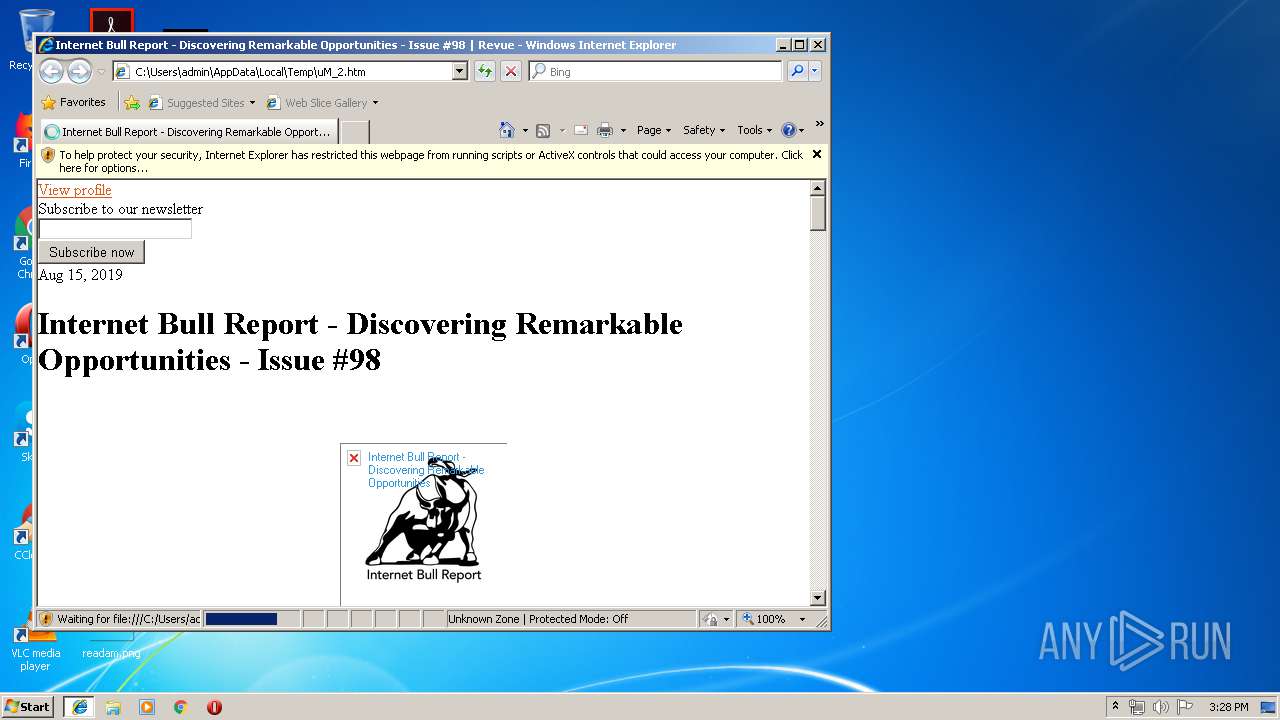Open the recent pages dropdown arrow

(x=101, y=72)
